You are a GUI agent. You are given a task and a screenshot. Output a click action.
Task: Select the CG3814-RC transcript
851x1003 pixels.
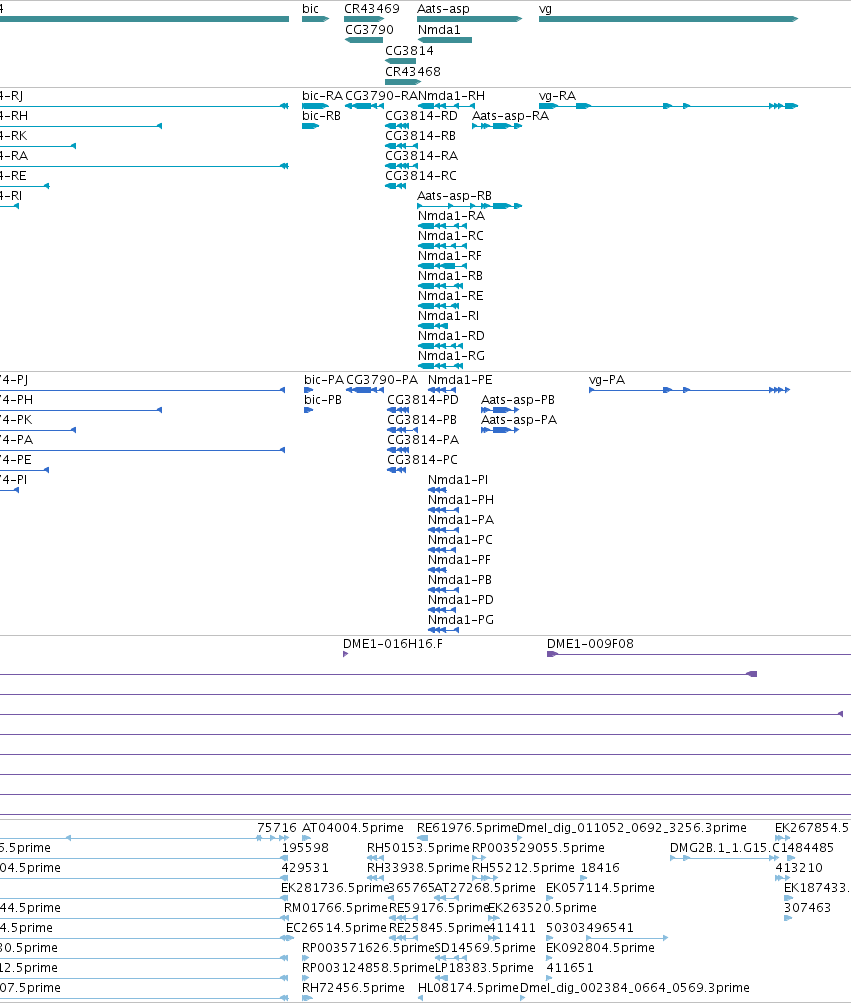pyautogui.click(x=395, y=186)
